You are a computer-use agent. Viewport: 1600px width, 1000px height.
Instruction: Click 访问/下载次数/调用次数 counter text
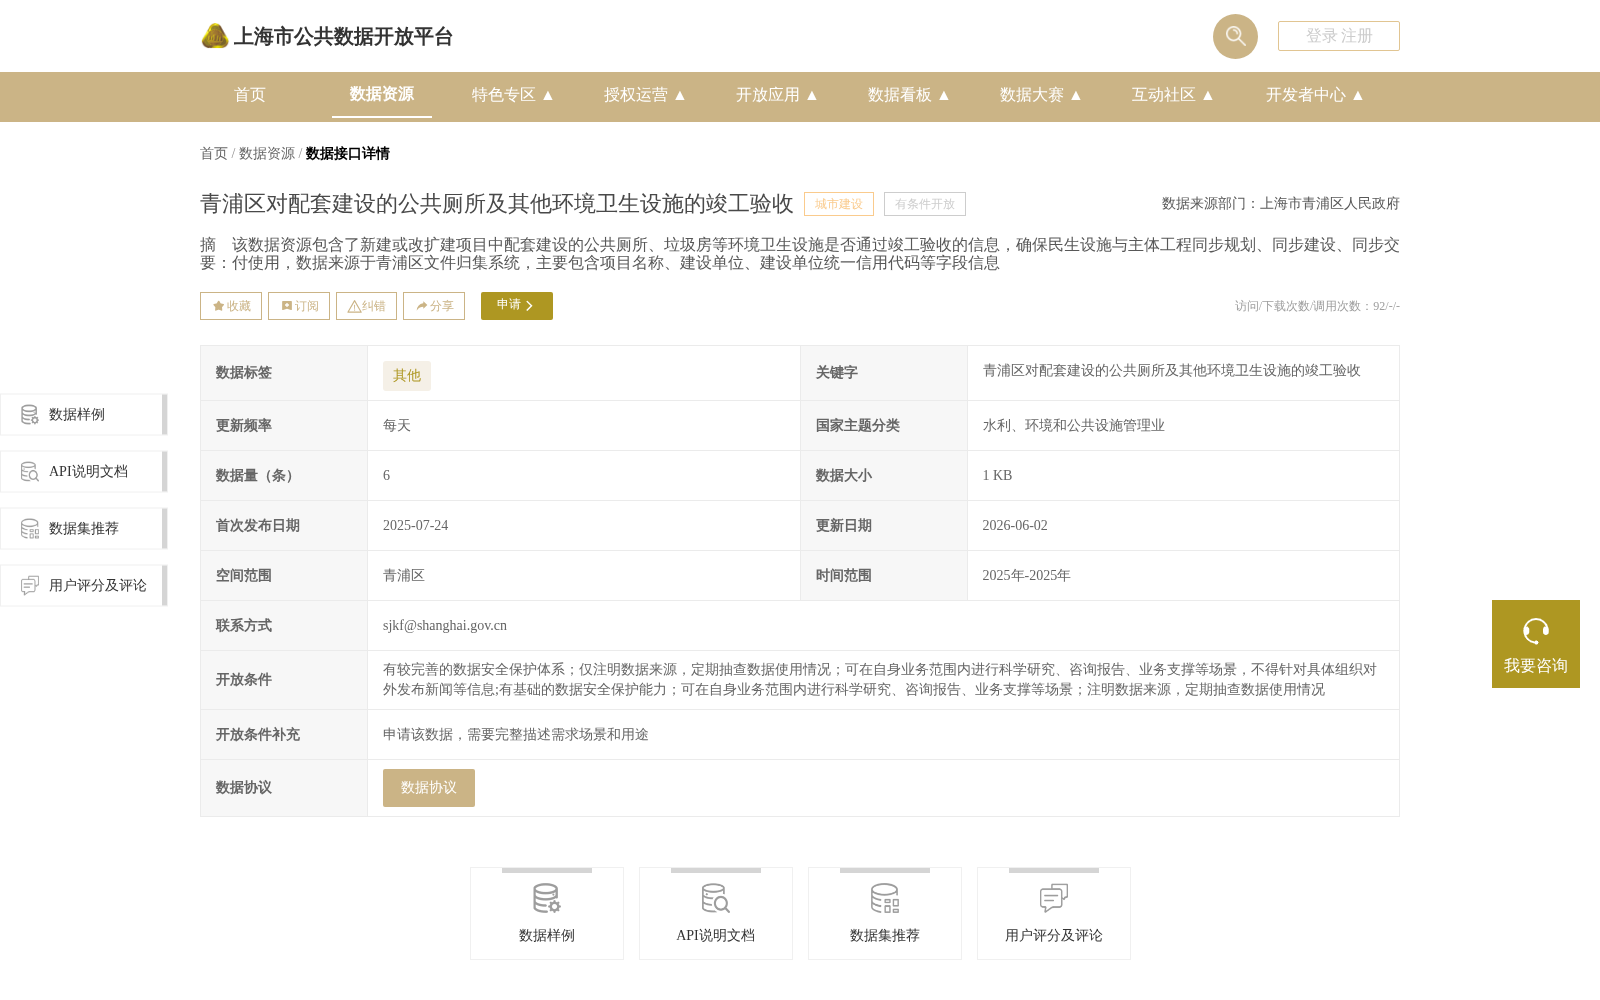point(1317,306)
